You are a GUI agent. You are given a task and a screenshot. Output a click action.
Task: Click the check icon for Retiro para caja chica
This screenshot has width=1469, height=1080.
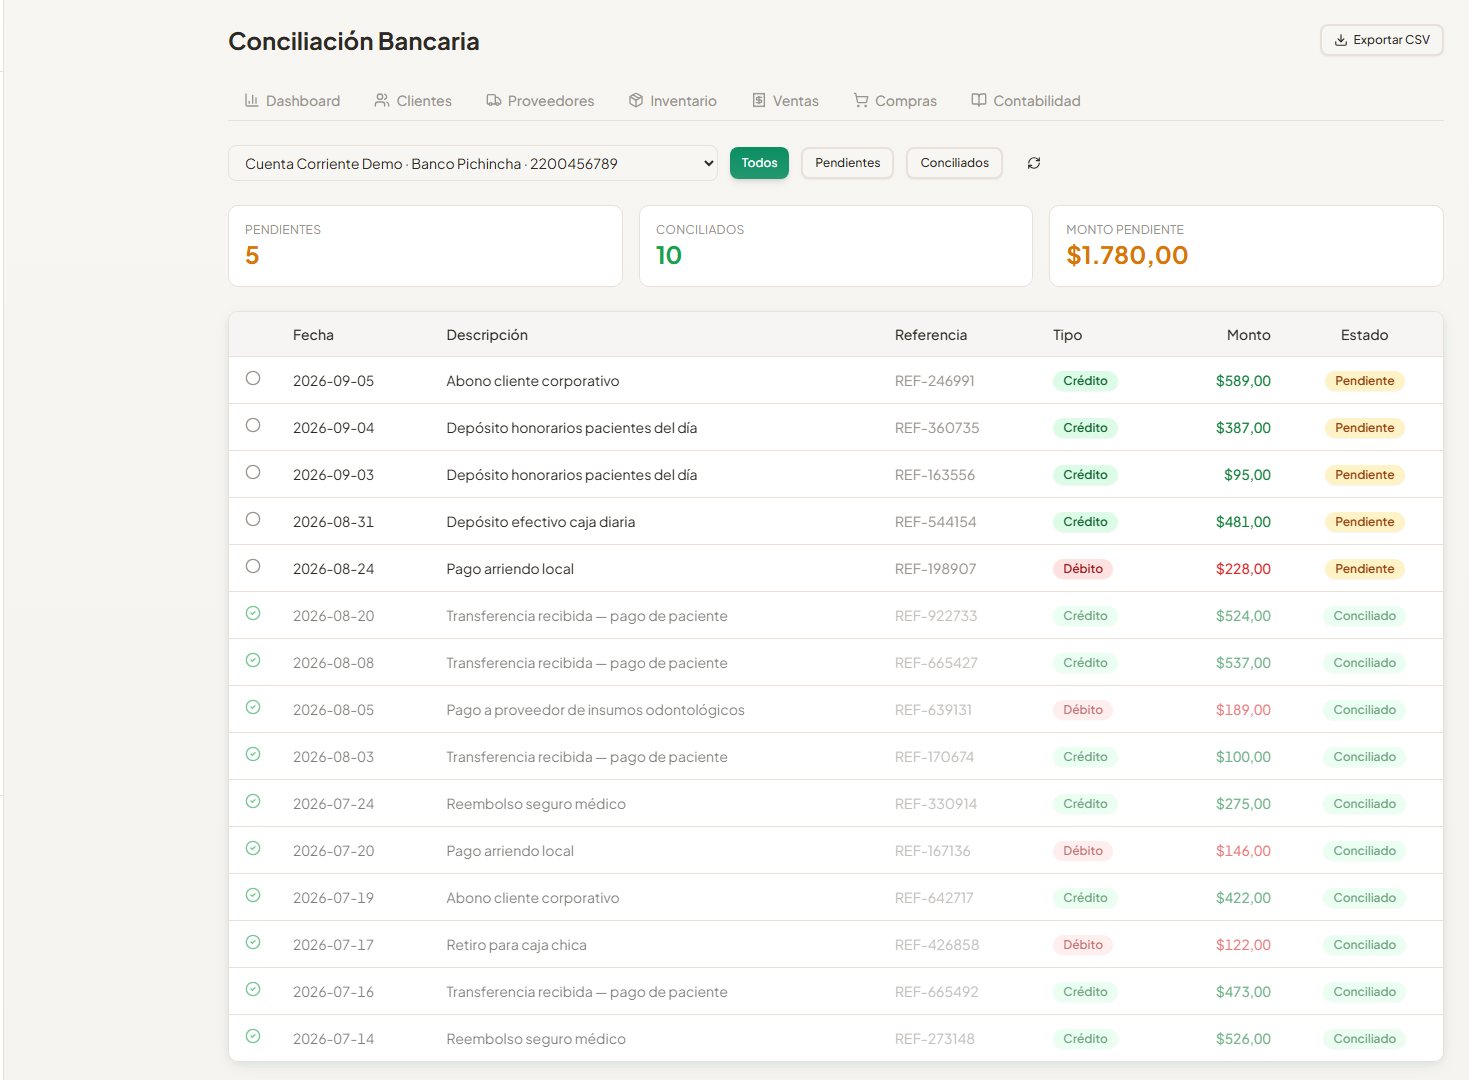(253, 942)
